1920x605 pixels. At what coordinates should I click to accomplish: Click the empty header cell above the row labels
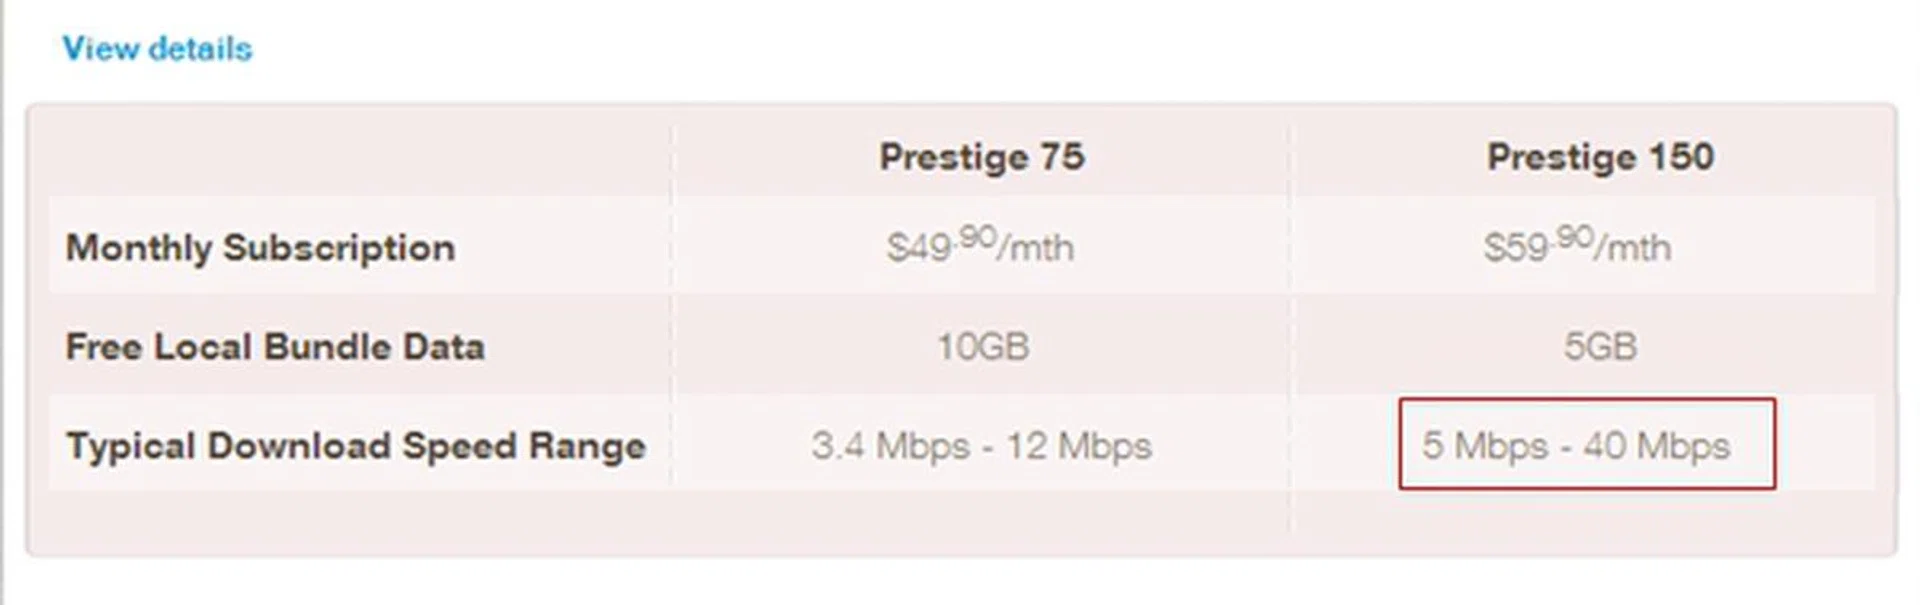(x=360, y=157)
